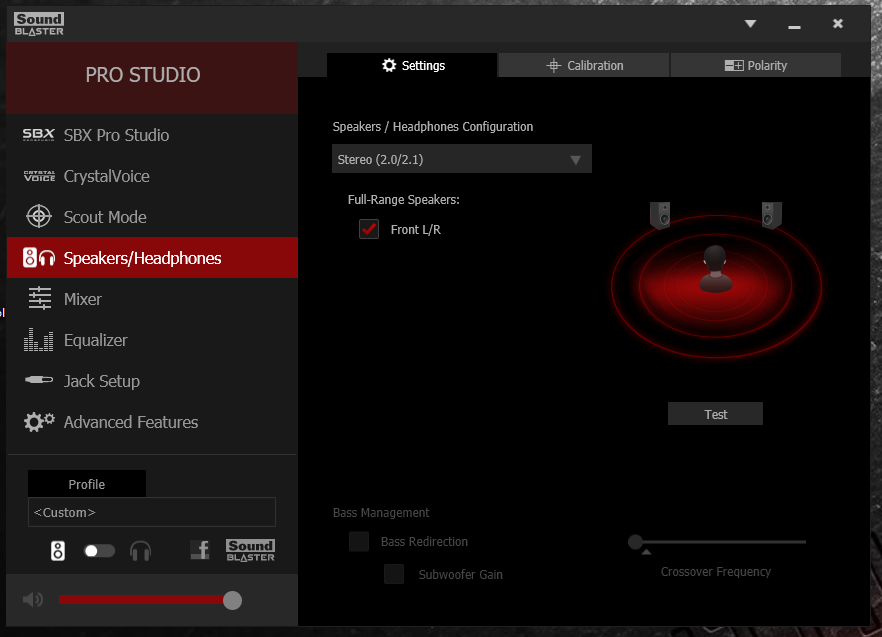Go to Scout Mode
Viewport: 882px width, 637px height.
(x=152, y=217)
